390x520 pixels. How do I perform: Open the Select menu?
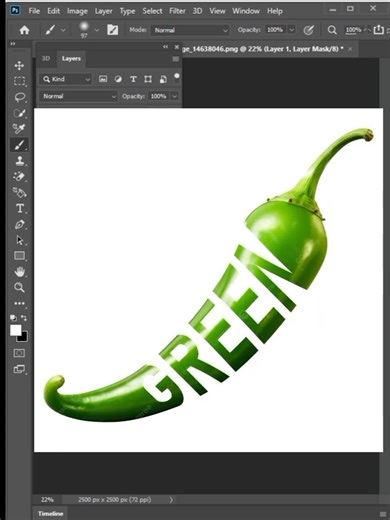[152, 11]
